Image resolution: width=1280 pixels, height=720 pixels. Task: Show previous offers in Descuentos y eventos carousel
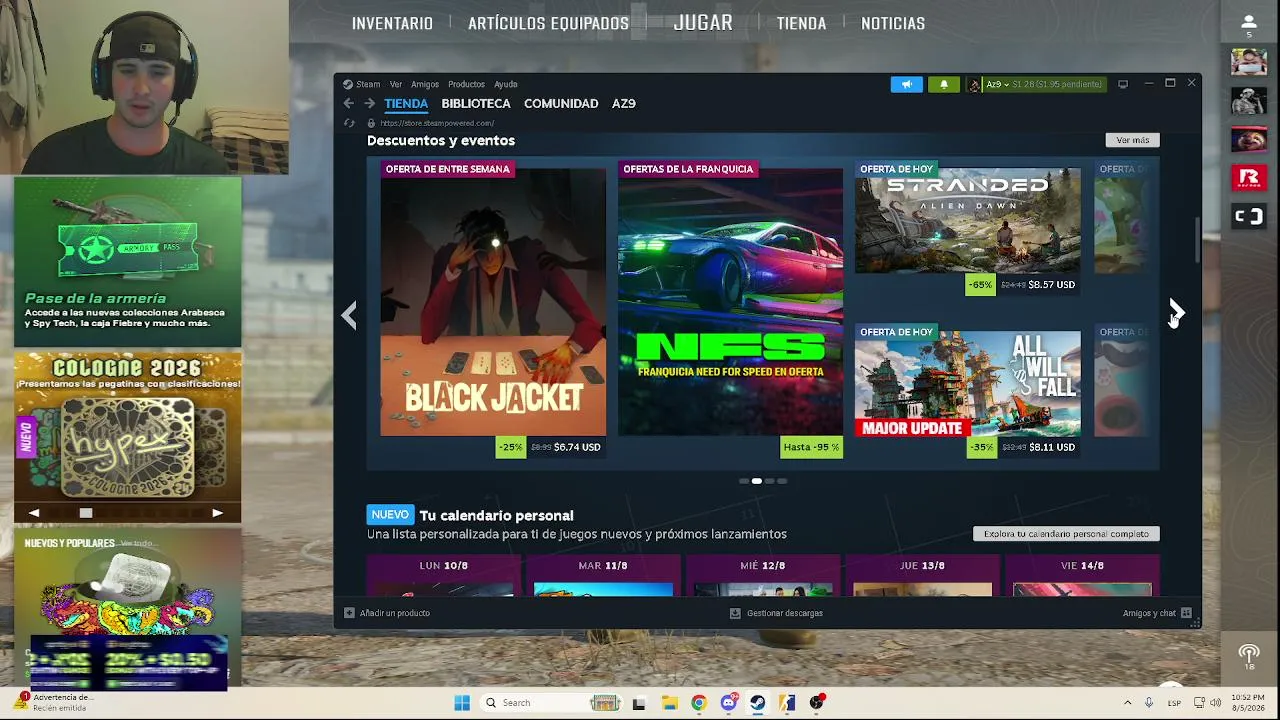[x=348, y=315]
